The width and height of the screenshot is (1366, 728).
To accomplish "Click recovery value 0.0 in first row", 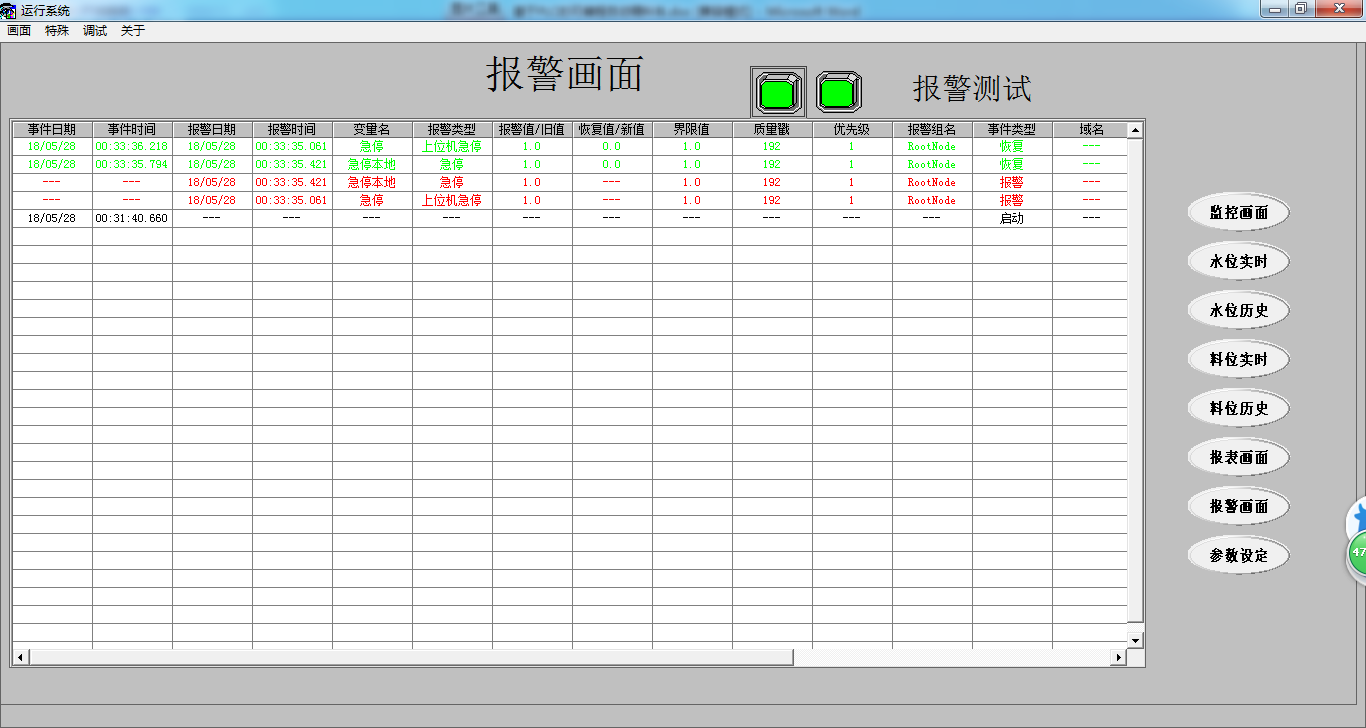I will pos(612,146).
